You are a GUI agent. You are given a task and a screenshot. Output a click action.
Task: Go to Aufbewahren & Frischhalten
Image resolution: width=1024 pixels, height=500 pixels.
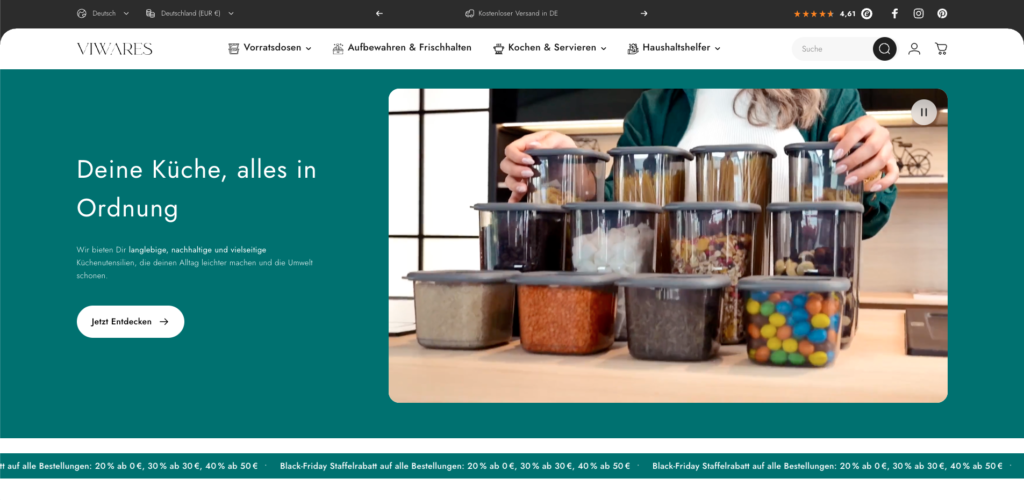pos(402,48)
